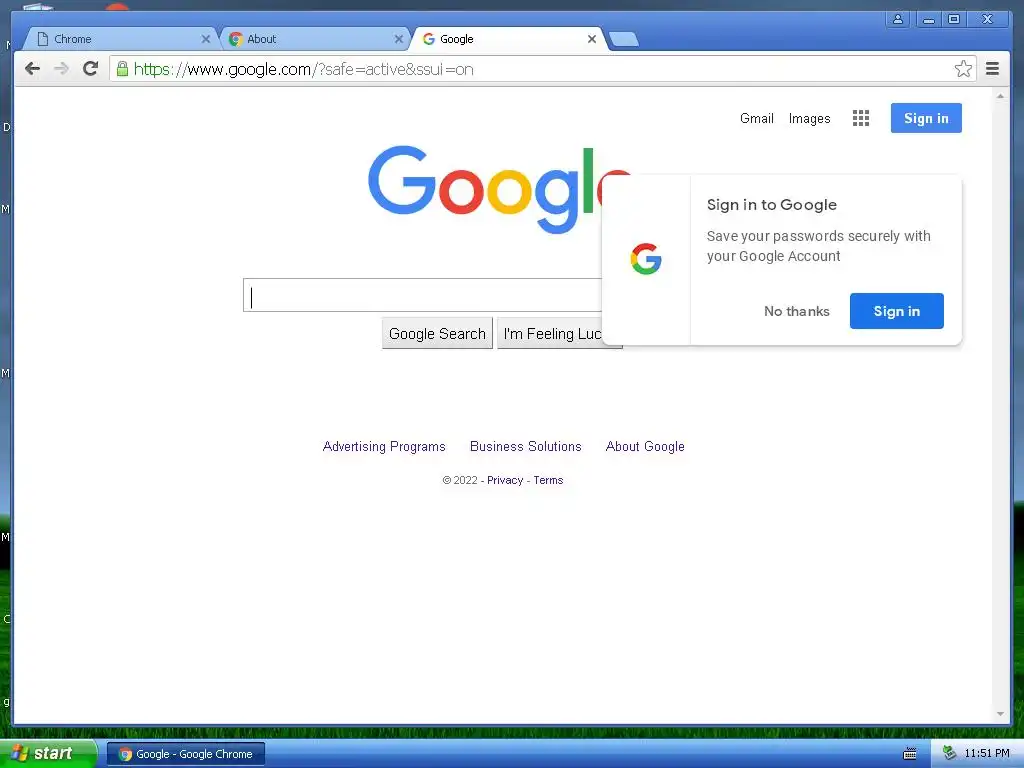Close the About tab
Viewport: 1024px width, 768px height.
click(x=398, y=39)
